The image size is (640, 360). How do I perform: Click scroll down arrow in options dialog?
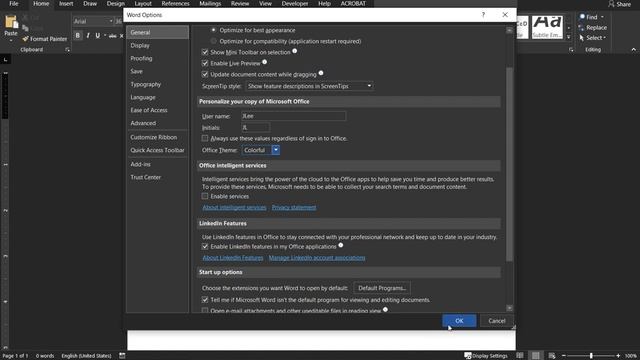[x=509, y=308]
